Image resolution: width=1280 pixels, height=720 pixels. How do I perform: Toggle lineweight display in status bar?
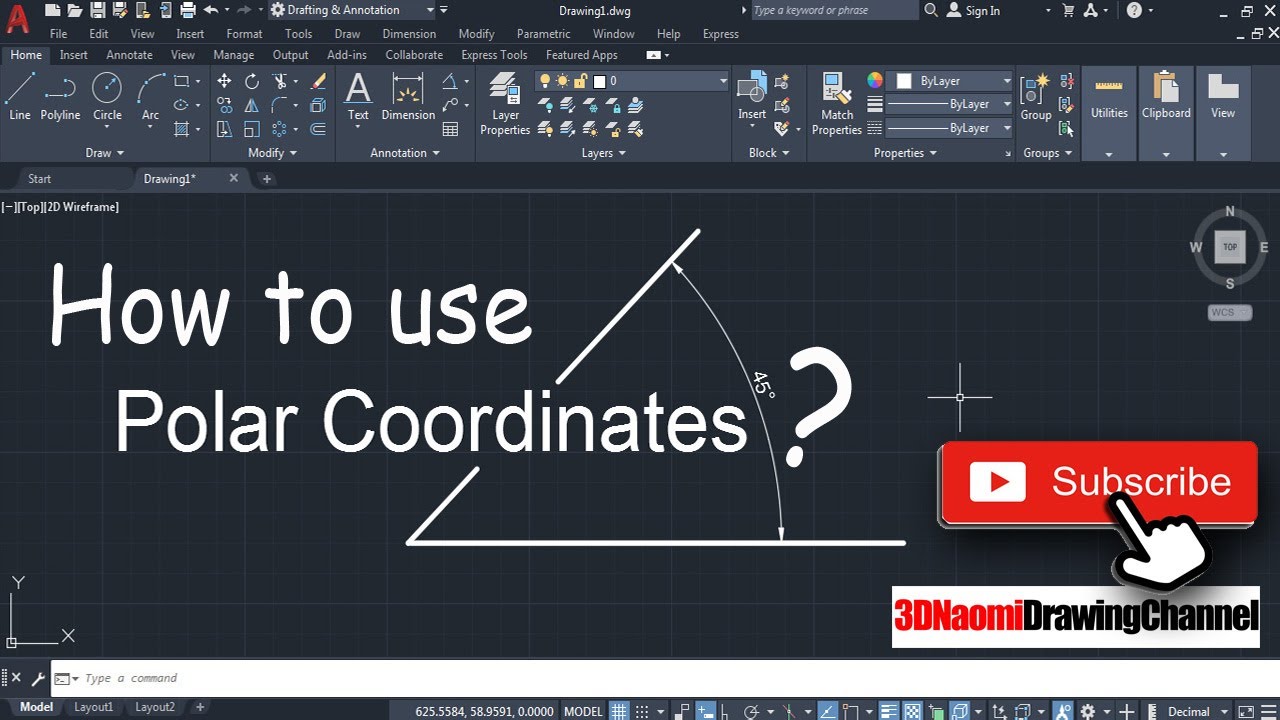click(889, 711)
